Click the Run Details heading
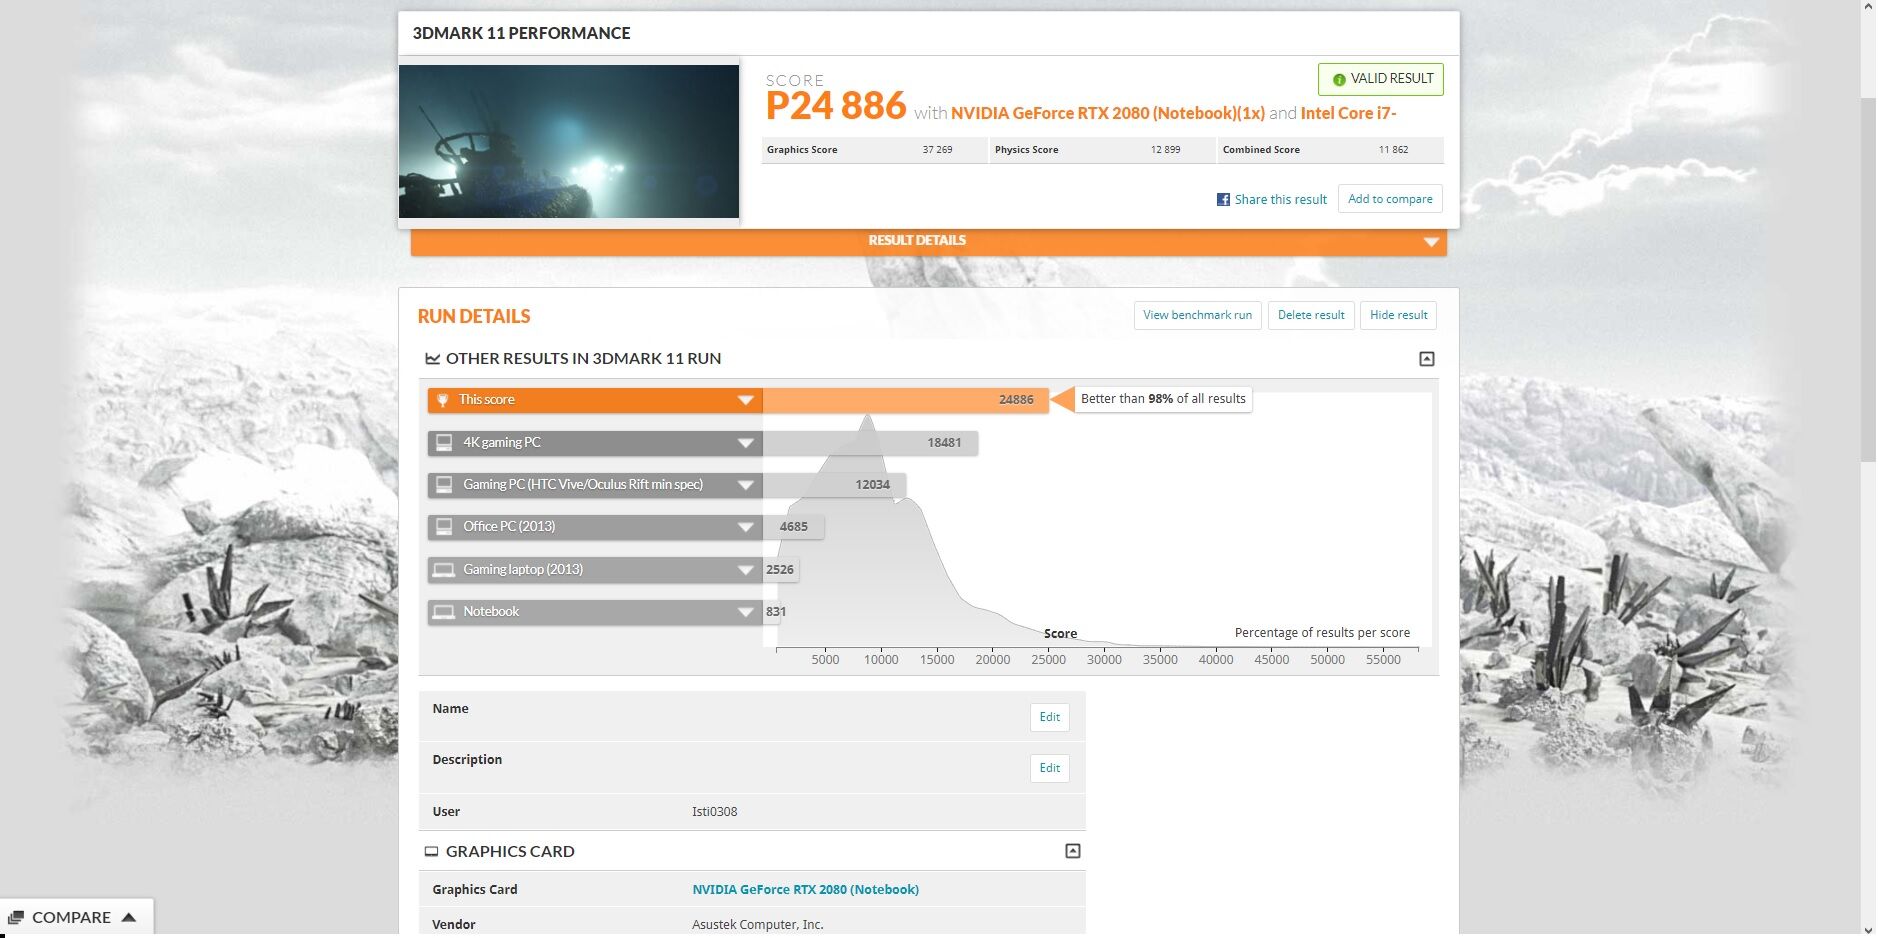Image resolution: width=1878 pixels, height=938 pixels. pyautogui.click(x=474, y=317)
